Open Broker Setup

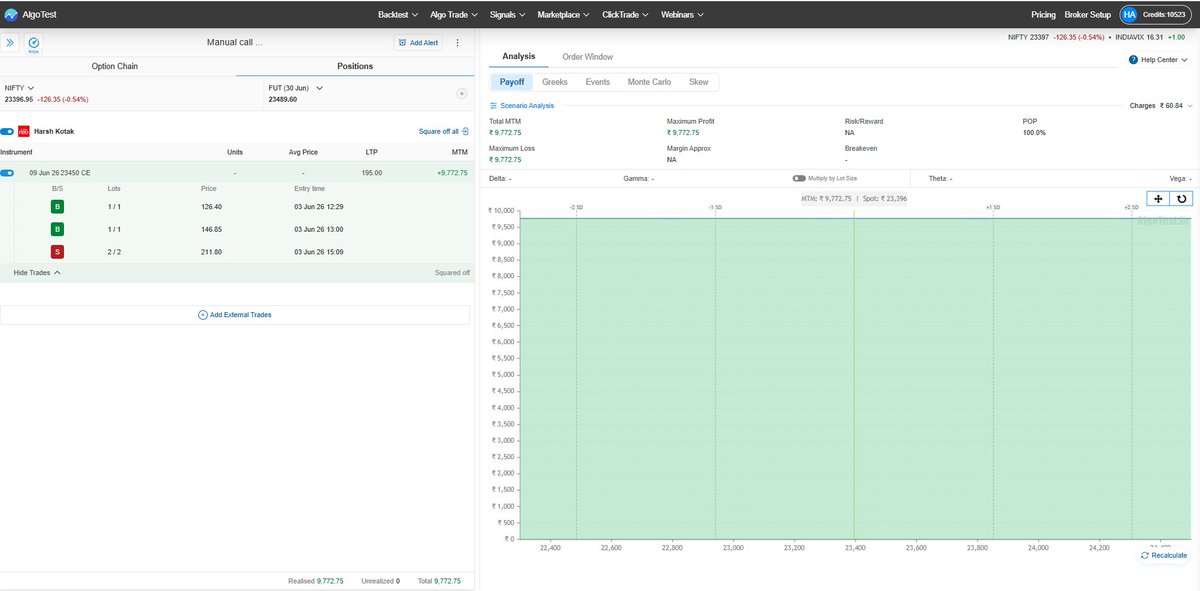coord(1087,15)
